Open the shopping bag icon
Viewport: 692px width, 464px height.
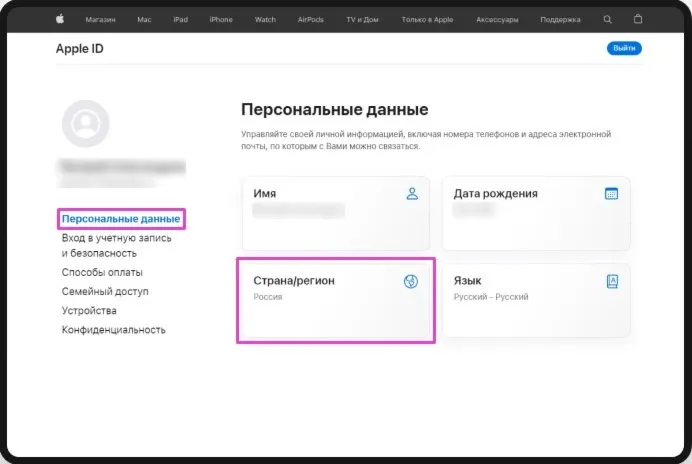pyautogui.click(x=638, y=19)
